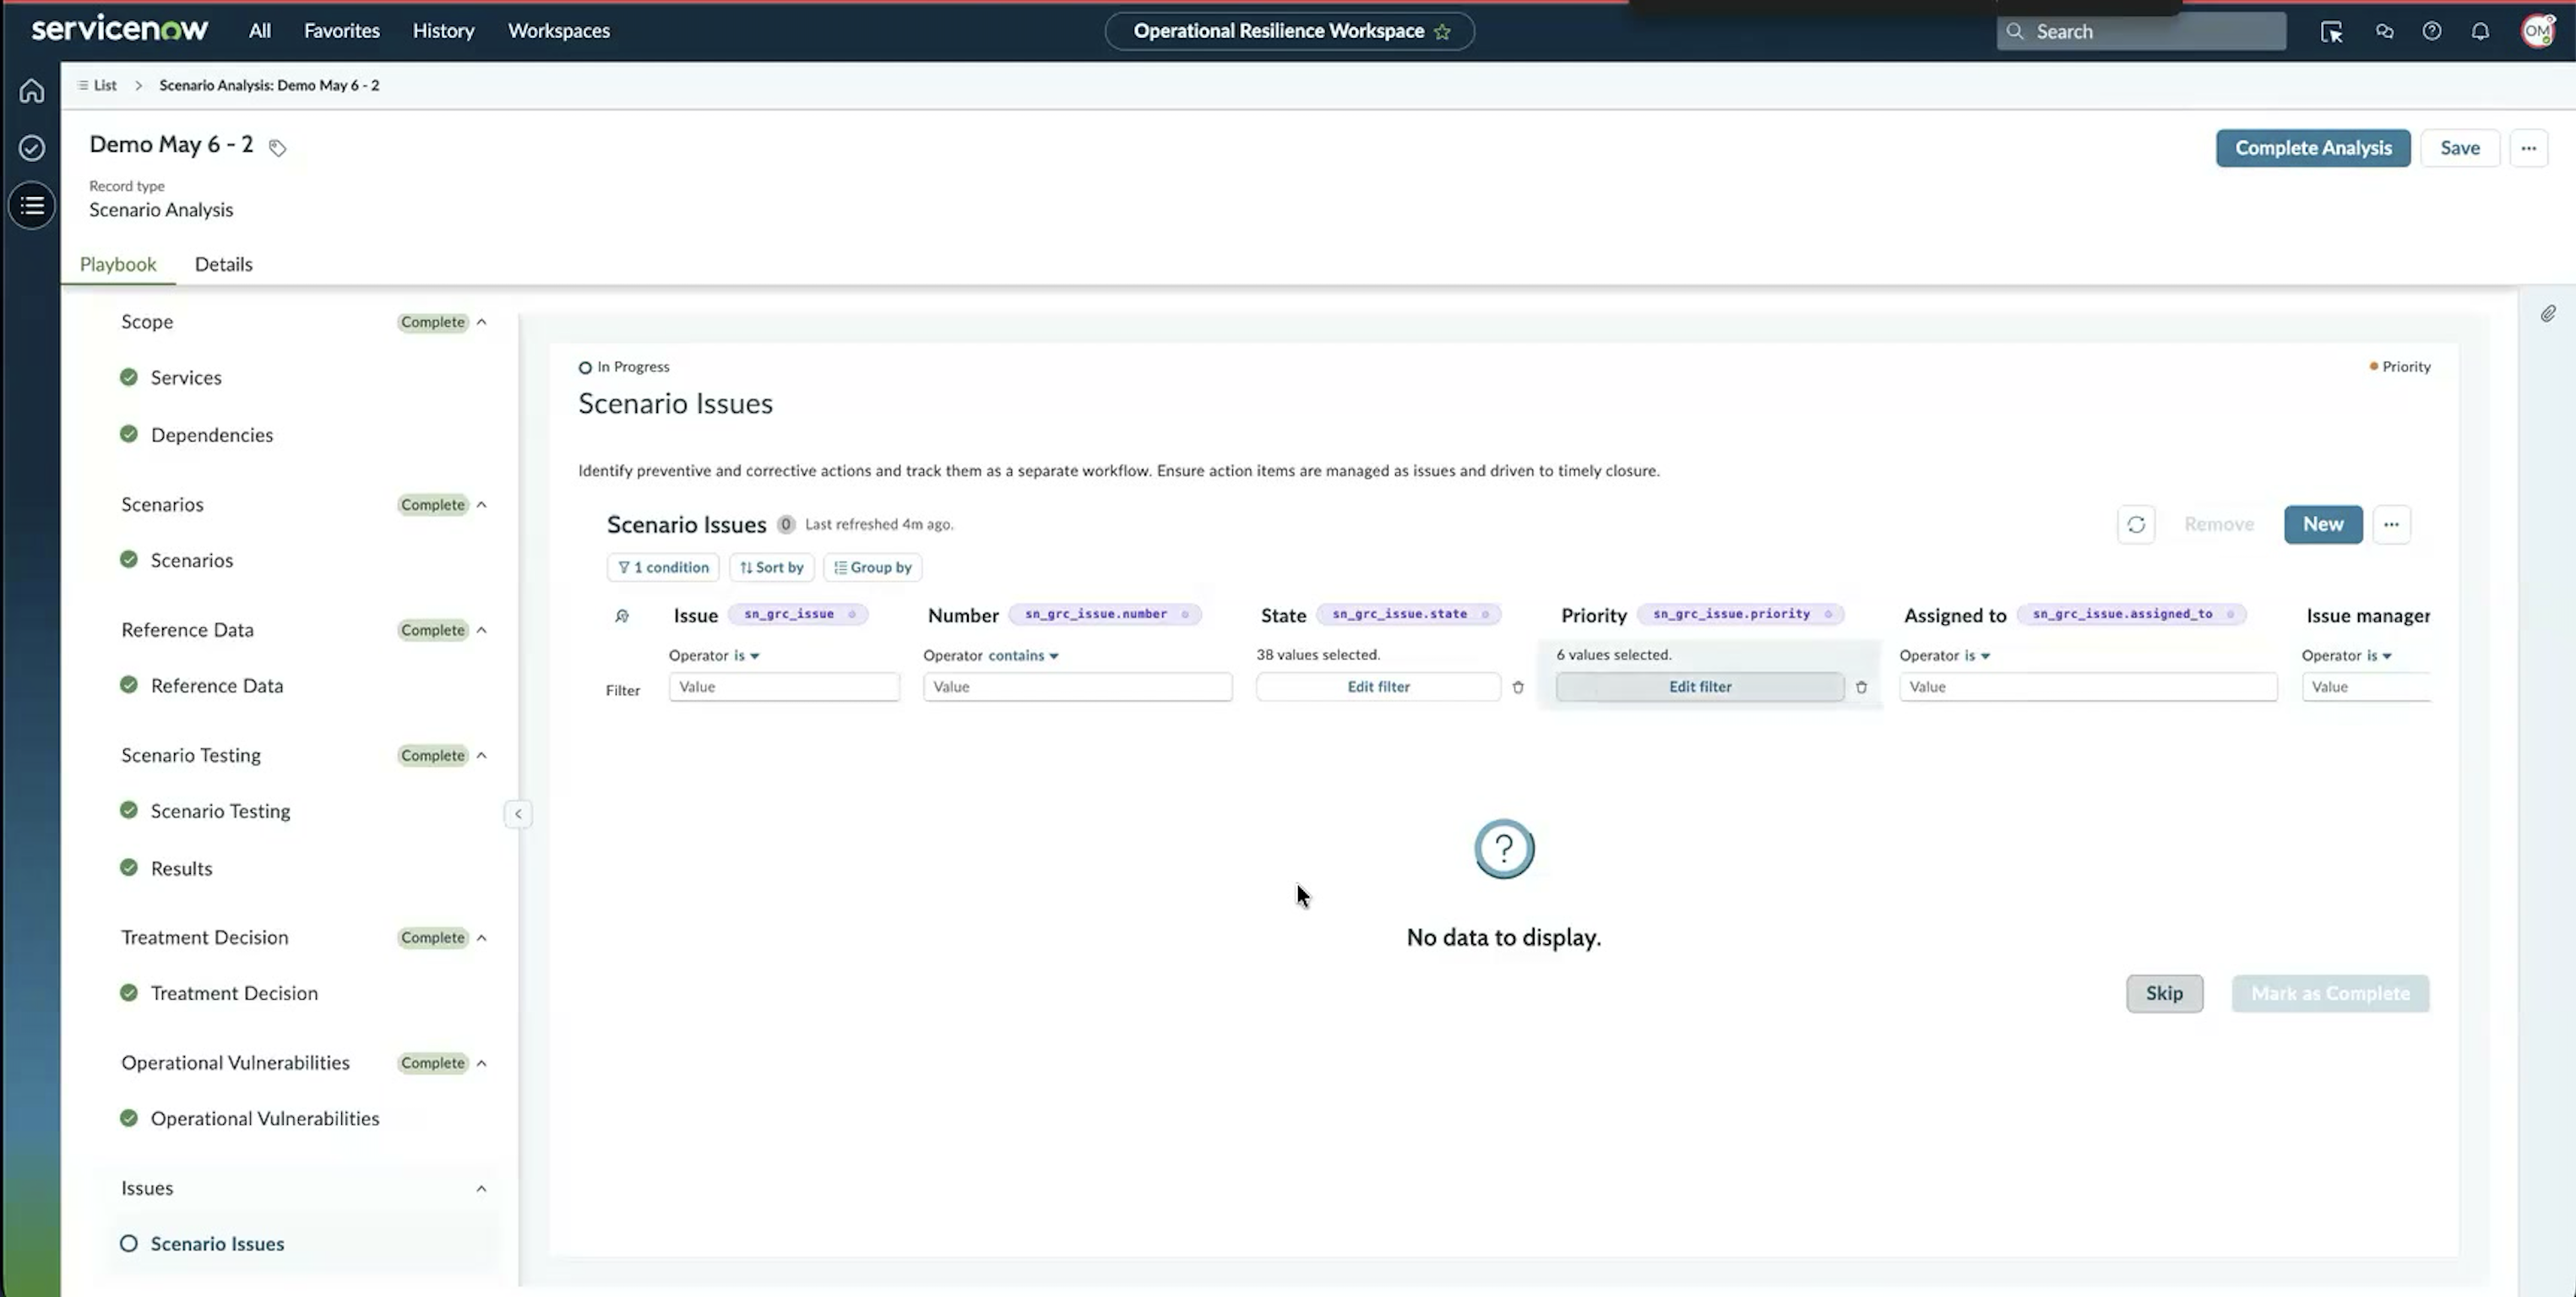Screen dimensions: 2576x1297
Task: Click the Issue filter Value field
Action: coord(784,687)
